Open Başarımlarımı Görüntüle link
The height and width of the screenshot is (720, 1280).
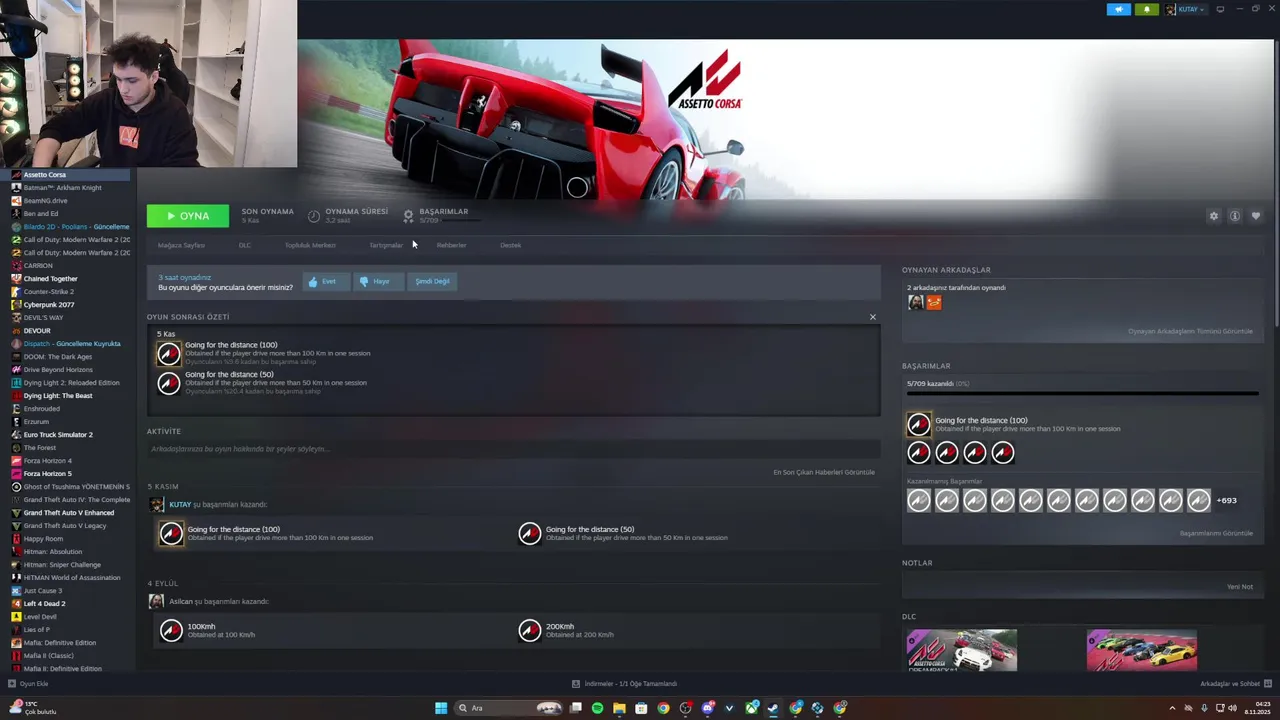pyautogui.click(x=1216, y=533)
